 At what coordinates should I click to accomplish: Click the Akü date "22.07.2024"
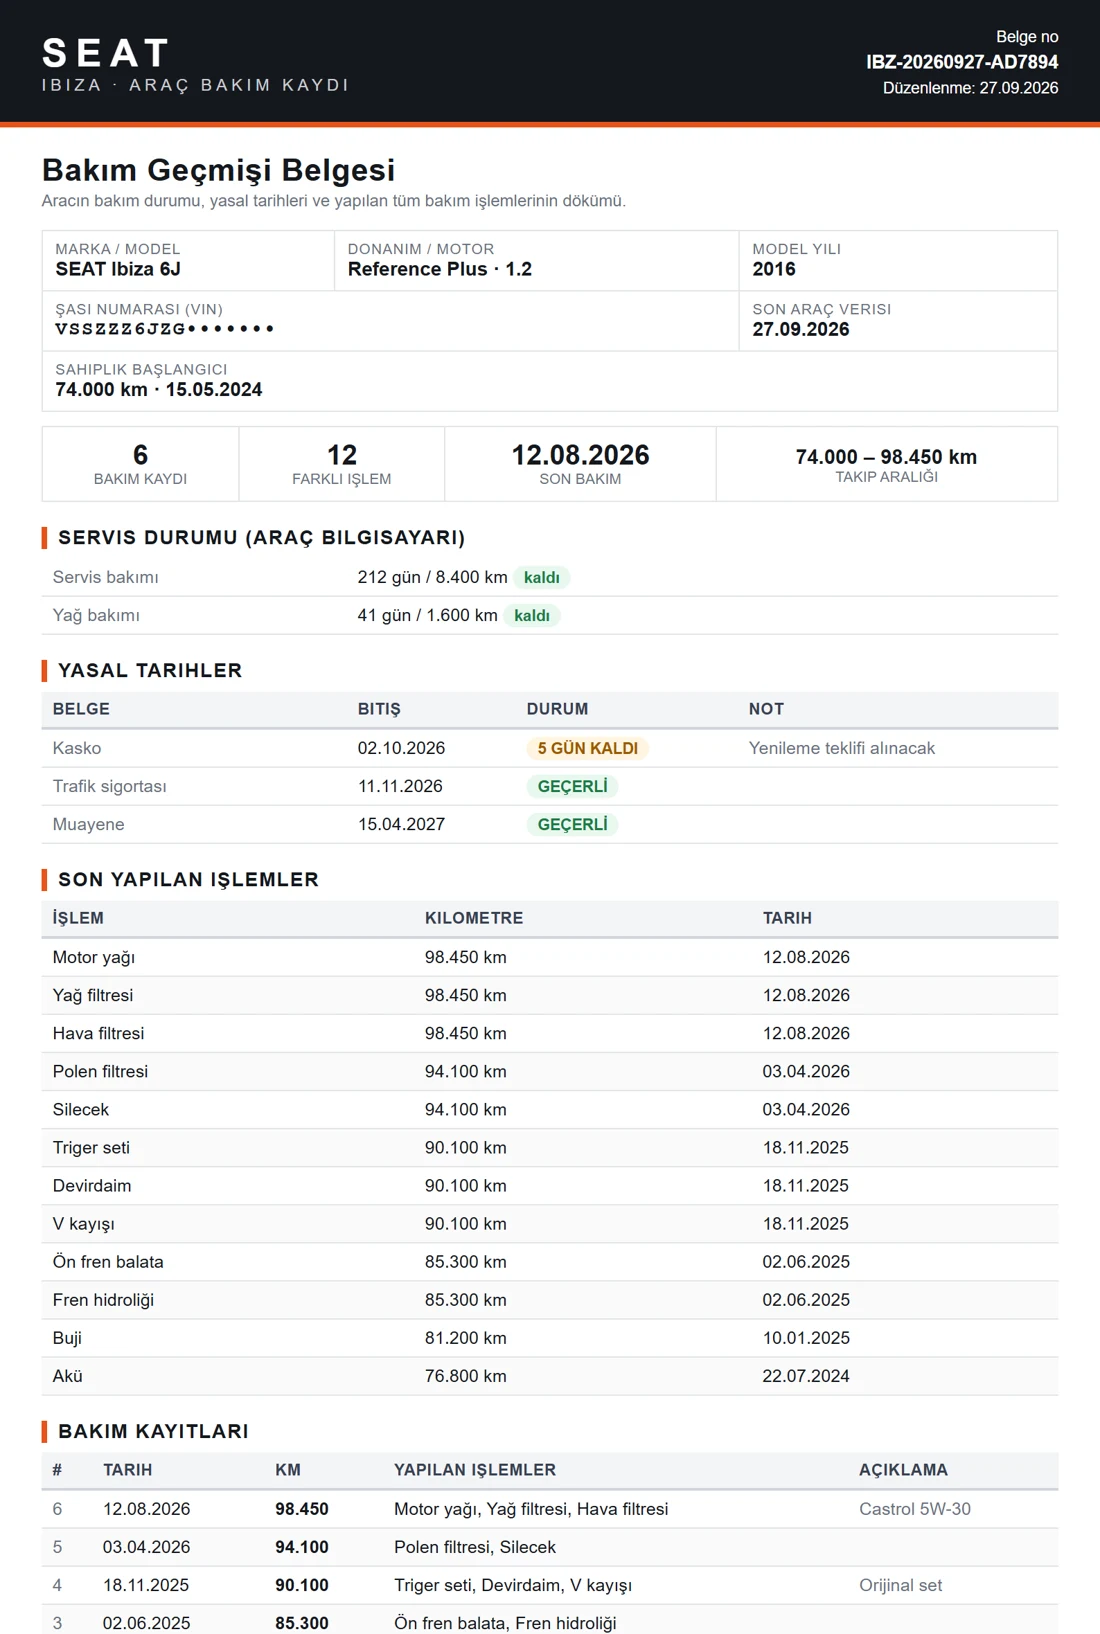click(x=806, y=1375)
